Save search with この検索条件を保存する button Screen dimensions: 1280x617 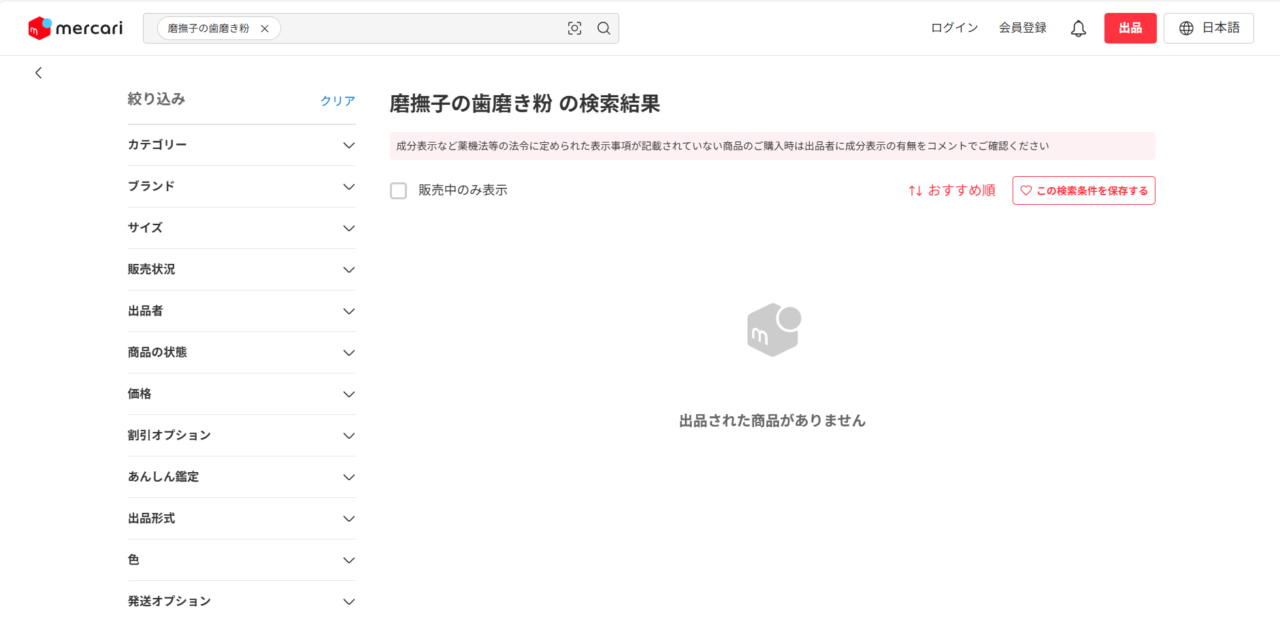(1083, 190)
